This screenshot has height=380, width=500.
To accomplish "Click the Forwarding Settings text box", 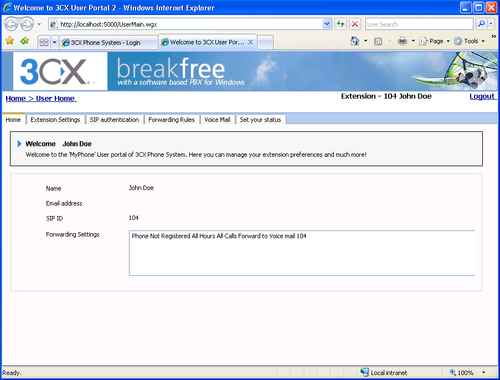I will (302, 253).
